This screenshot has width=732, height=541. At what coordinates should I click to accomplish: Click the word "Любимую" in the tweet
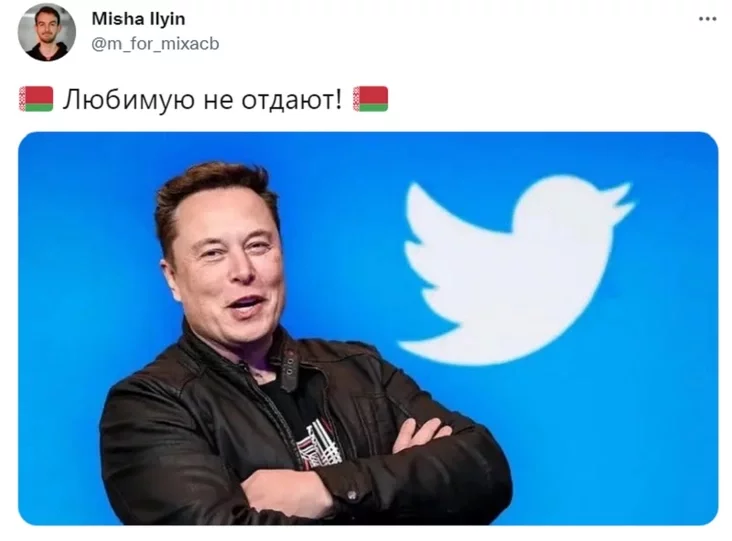tap(128, 100)
